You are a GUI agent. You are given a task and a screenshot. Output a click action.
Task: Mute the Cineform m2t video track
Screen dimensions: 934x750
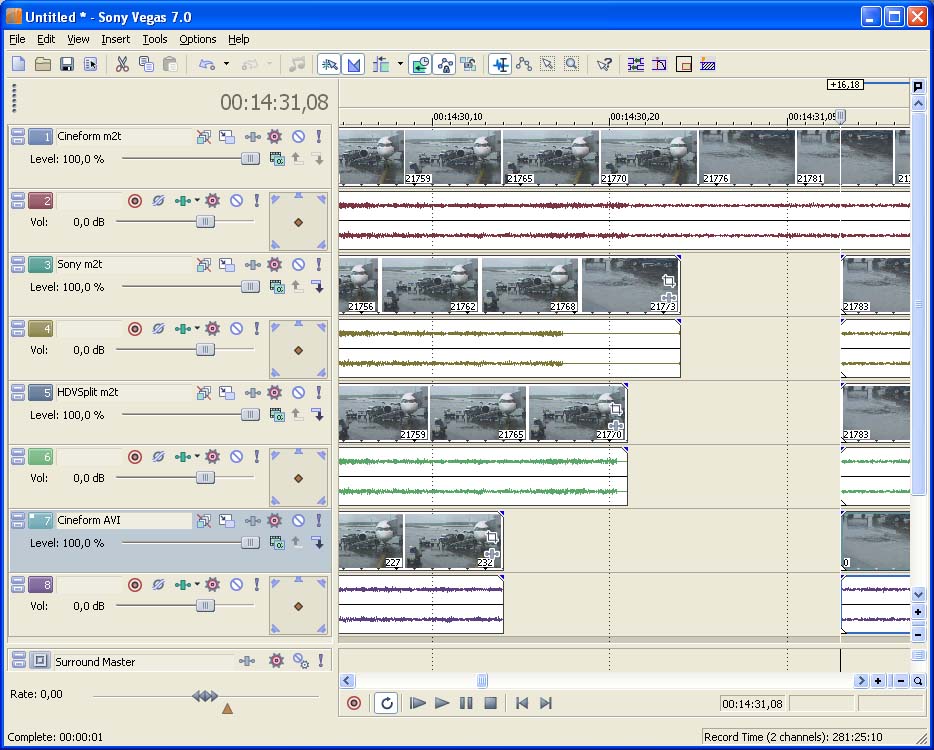tap(298, 137)
